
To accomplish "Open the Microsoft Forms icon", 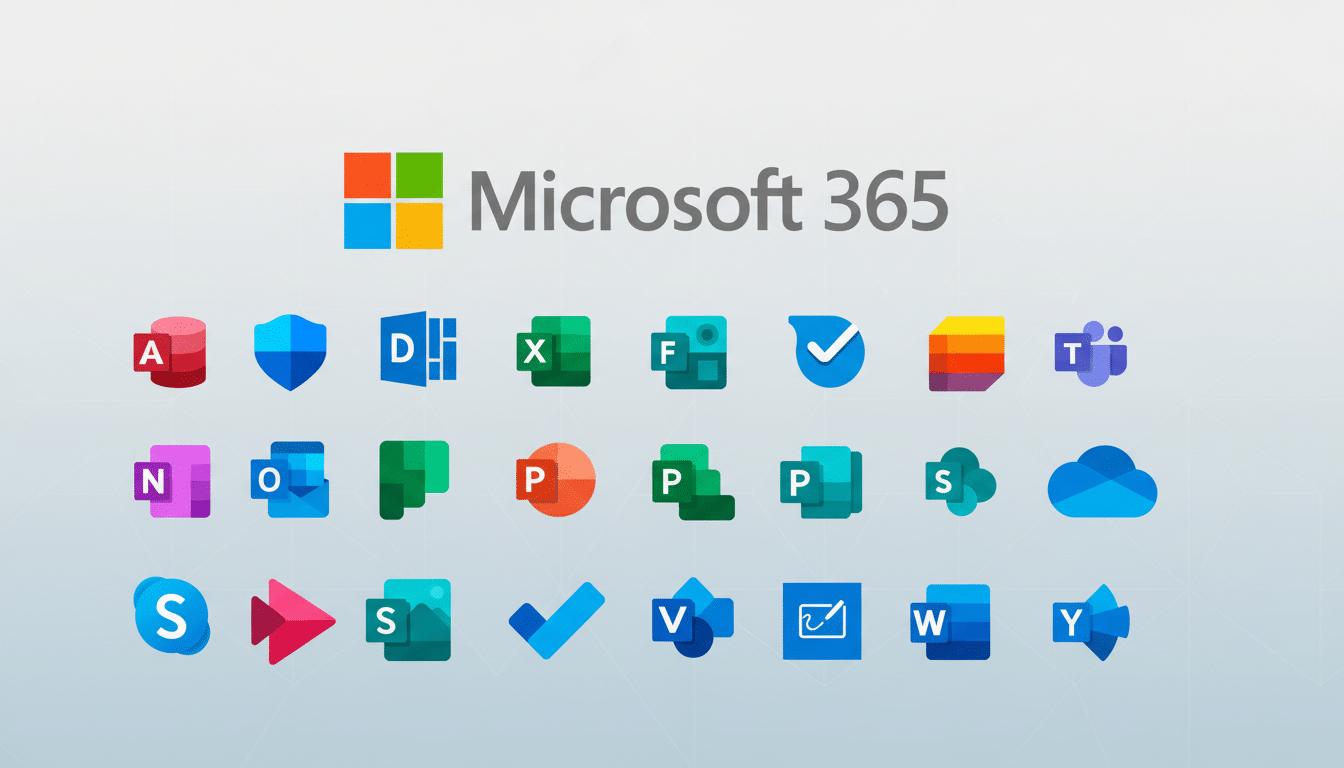I will 690,352.
